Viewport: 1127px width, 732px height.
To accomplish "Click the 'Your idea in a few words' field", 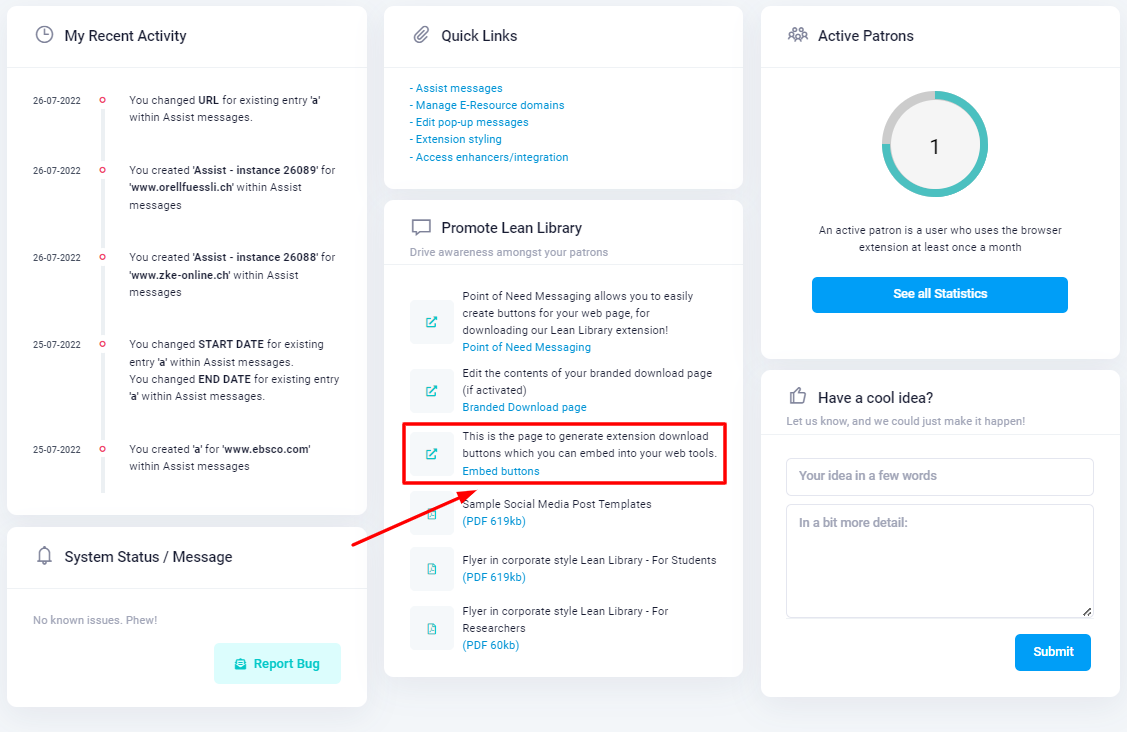I will pos(939,477).
